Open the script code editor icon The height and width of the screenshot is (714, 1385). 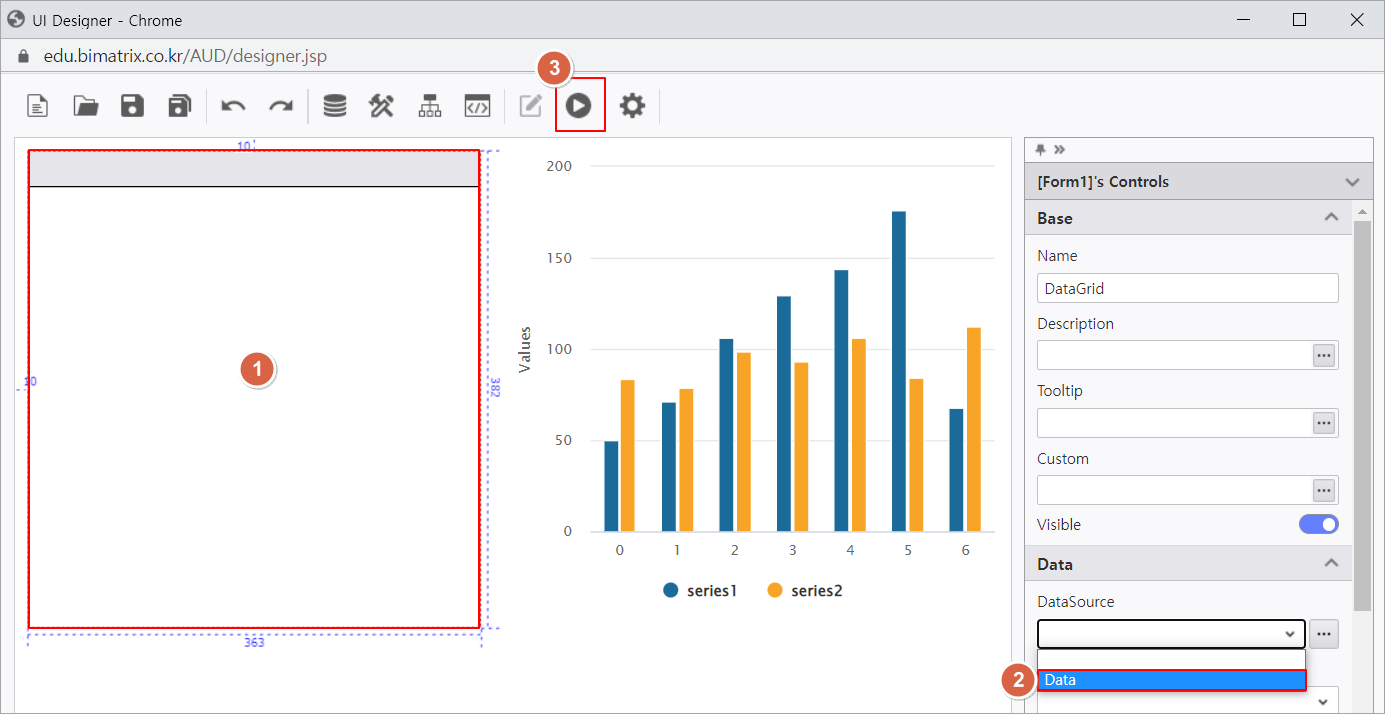click(x=477, y=105)
